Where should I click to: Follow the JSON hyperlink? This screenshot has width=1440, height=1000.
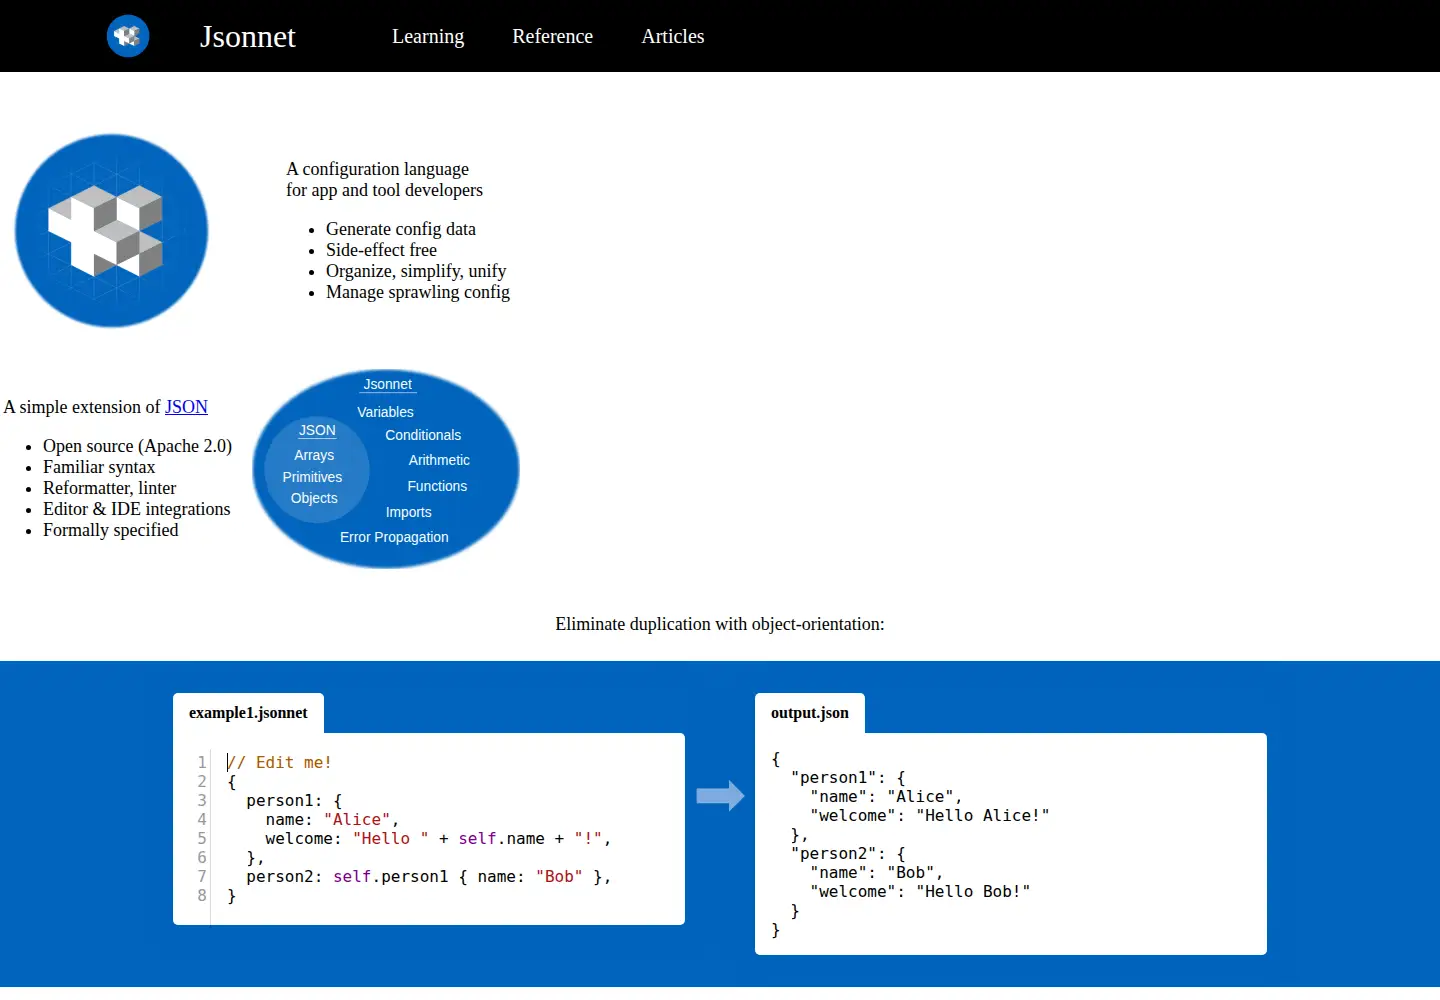pos(186,407)
